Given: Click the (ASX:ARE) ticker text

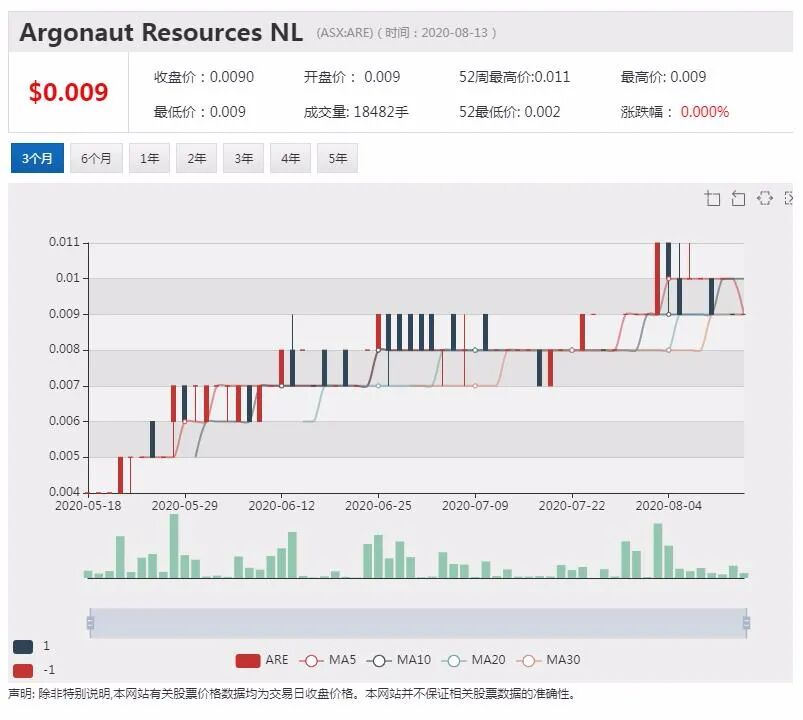Looking at the screenshot, I should [x=345, y=33].
